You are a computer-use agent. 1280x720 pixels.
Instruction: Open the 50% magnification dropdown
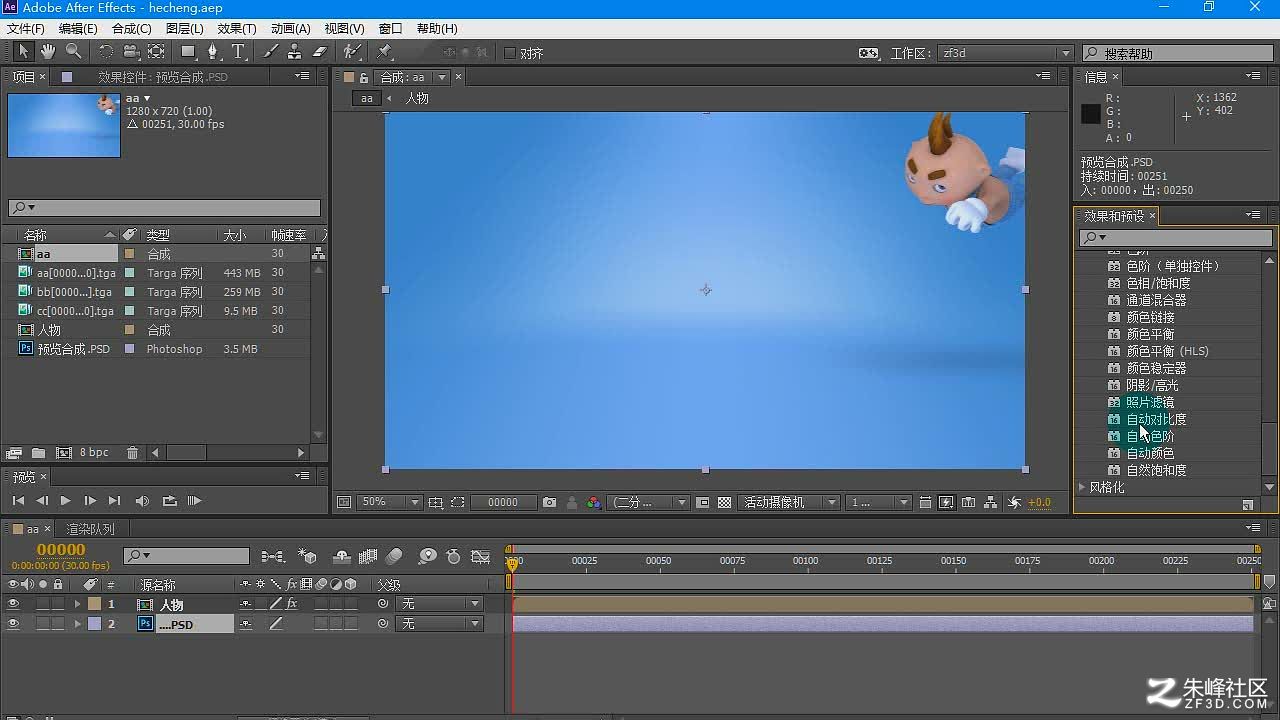389,502
